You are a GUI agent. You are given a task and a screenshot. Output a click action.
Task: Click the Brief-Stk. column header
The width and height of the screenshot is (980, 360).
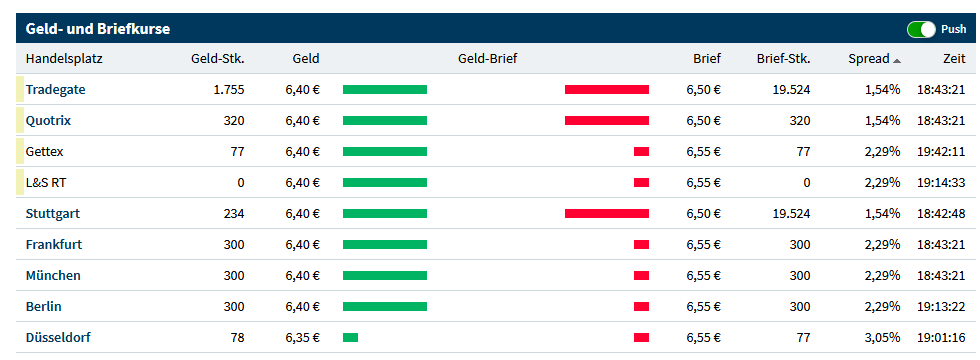[x=783, y=59]
